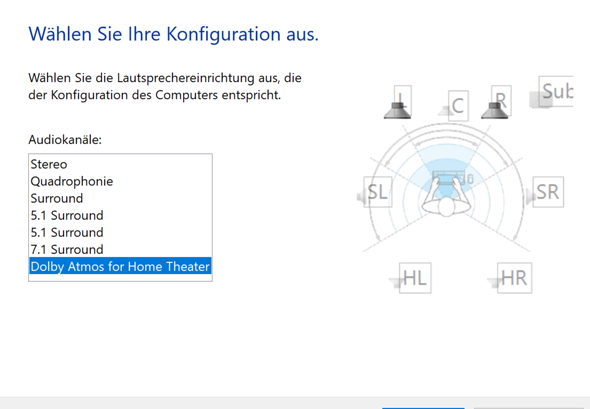Click the HL height left speaker
Image resolution: width=590 pixels, height=409 pixels.
pos(411,278)
